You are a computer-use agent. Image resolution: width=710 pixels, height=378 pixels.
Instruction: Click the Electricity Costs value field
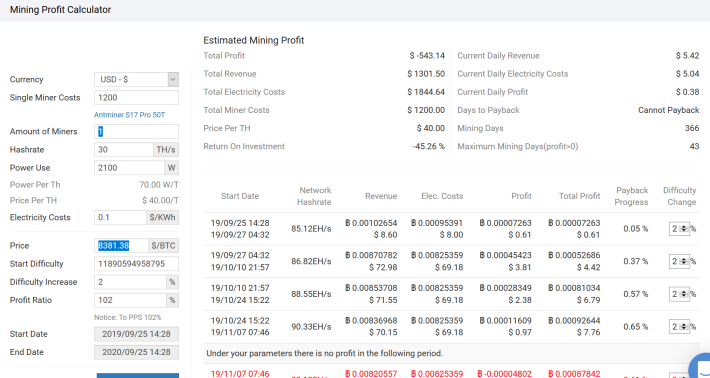tap(120, 217)
